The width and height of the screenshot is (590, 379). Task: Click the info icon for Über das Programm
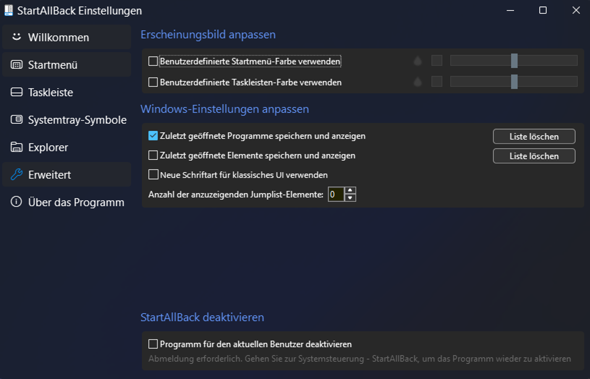coord(16,202)
